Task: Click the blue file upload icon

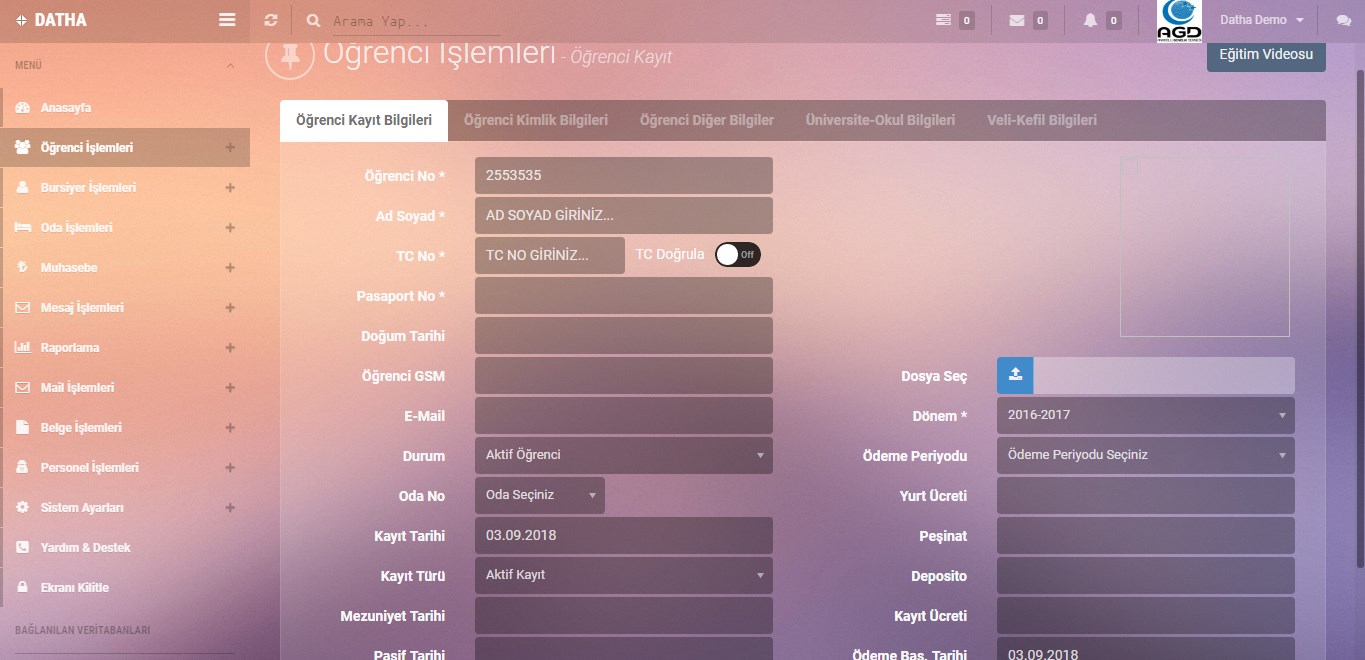Action: (1015, 375)
